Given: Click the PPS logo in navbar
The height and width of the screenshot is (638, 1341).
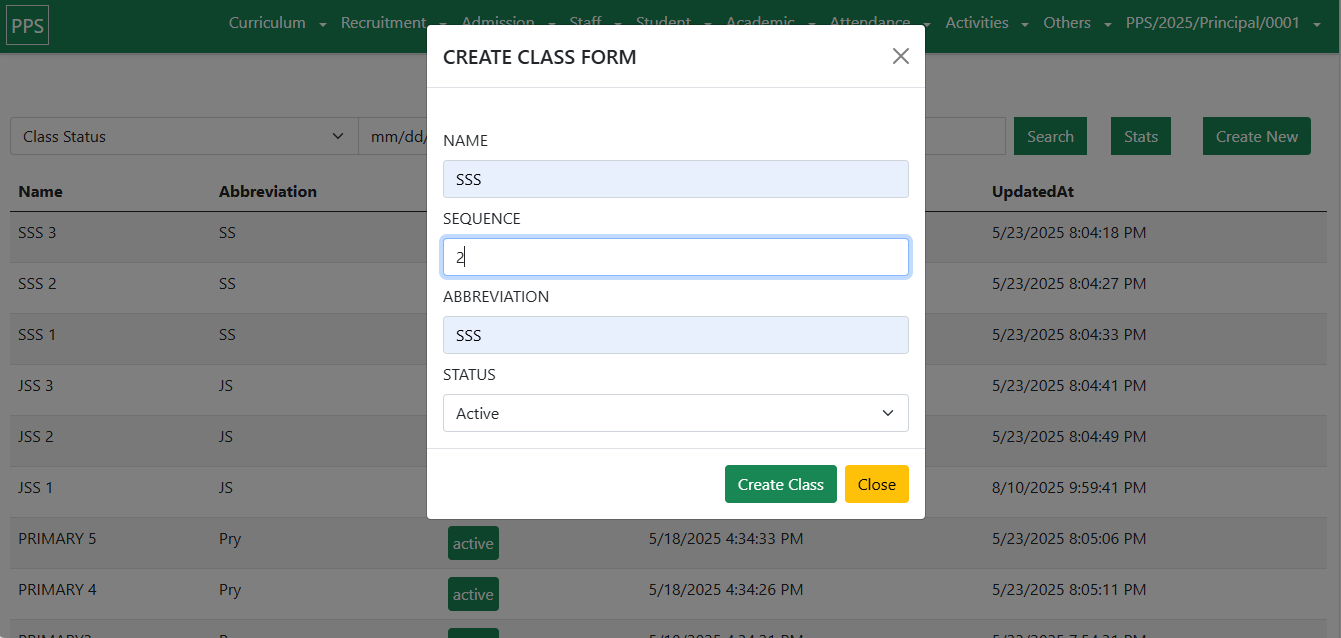Looking at the screenshot, I should click(27, 25).
